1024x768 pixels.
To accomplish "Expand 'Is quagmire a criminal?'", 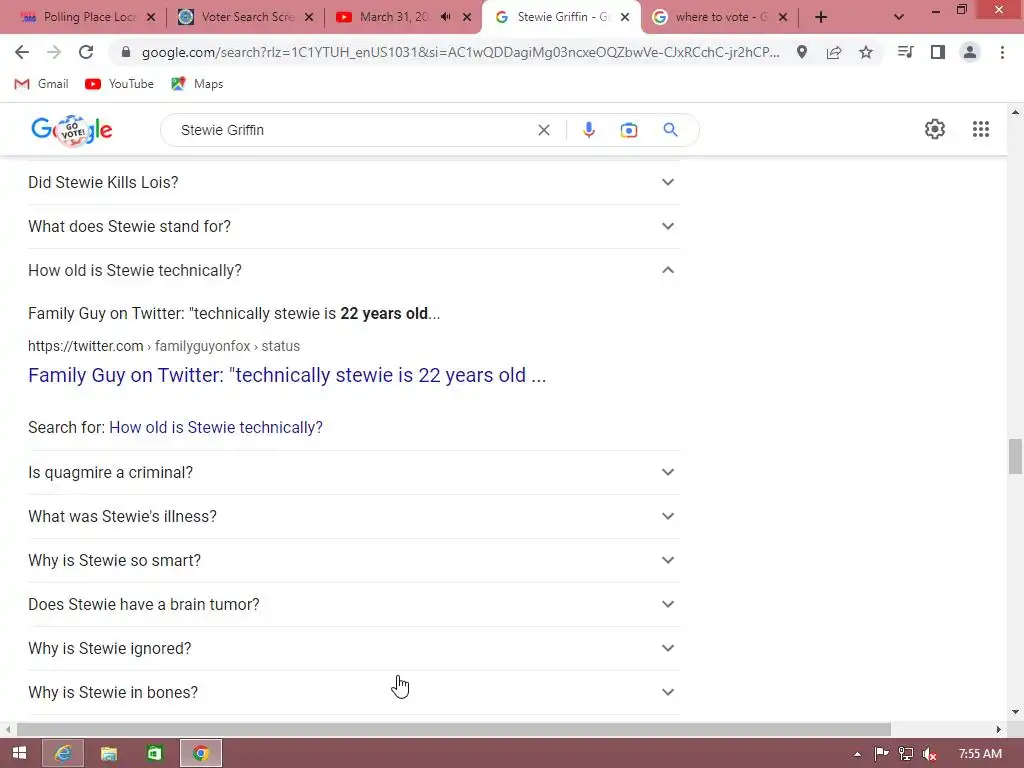I will (x=353, y=472).
